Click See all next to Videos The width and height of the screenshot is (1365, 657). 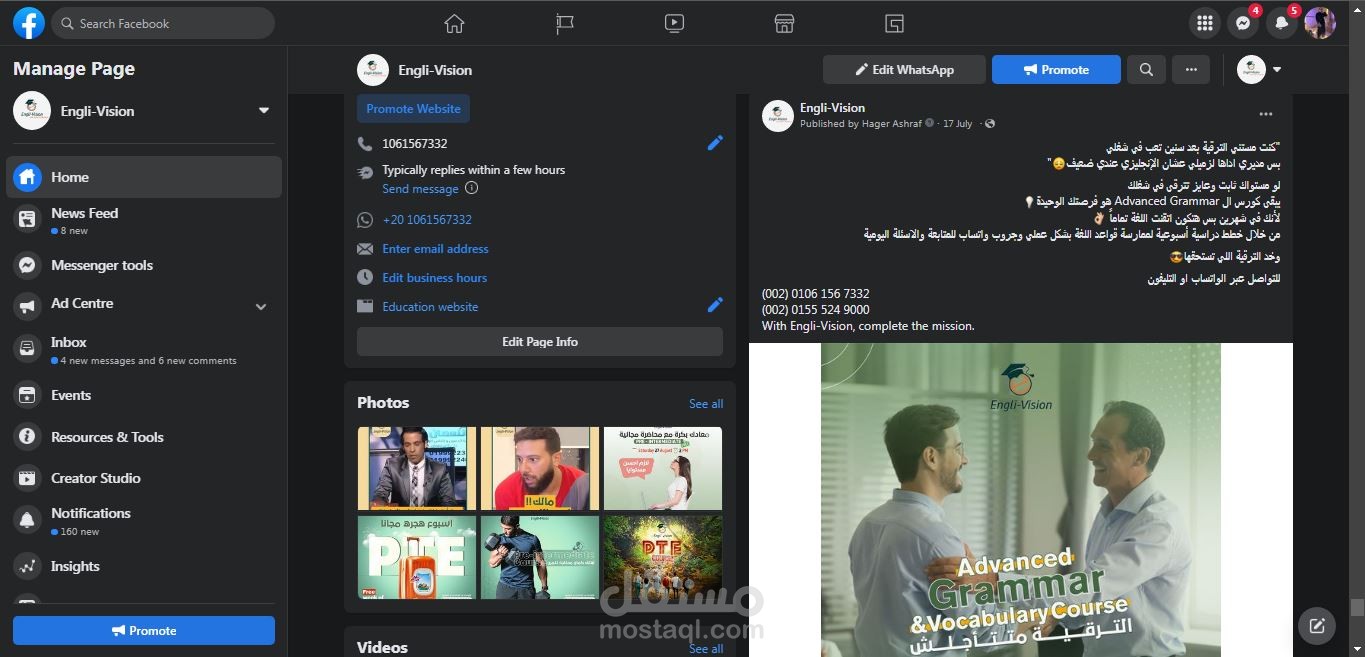click(706, 648)
